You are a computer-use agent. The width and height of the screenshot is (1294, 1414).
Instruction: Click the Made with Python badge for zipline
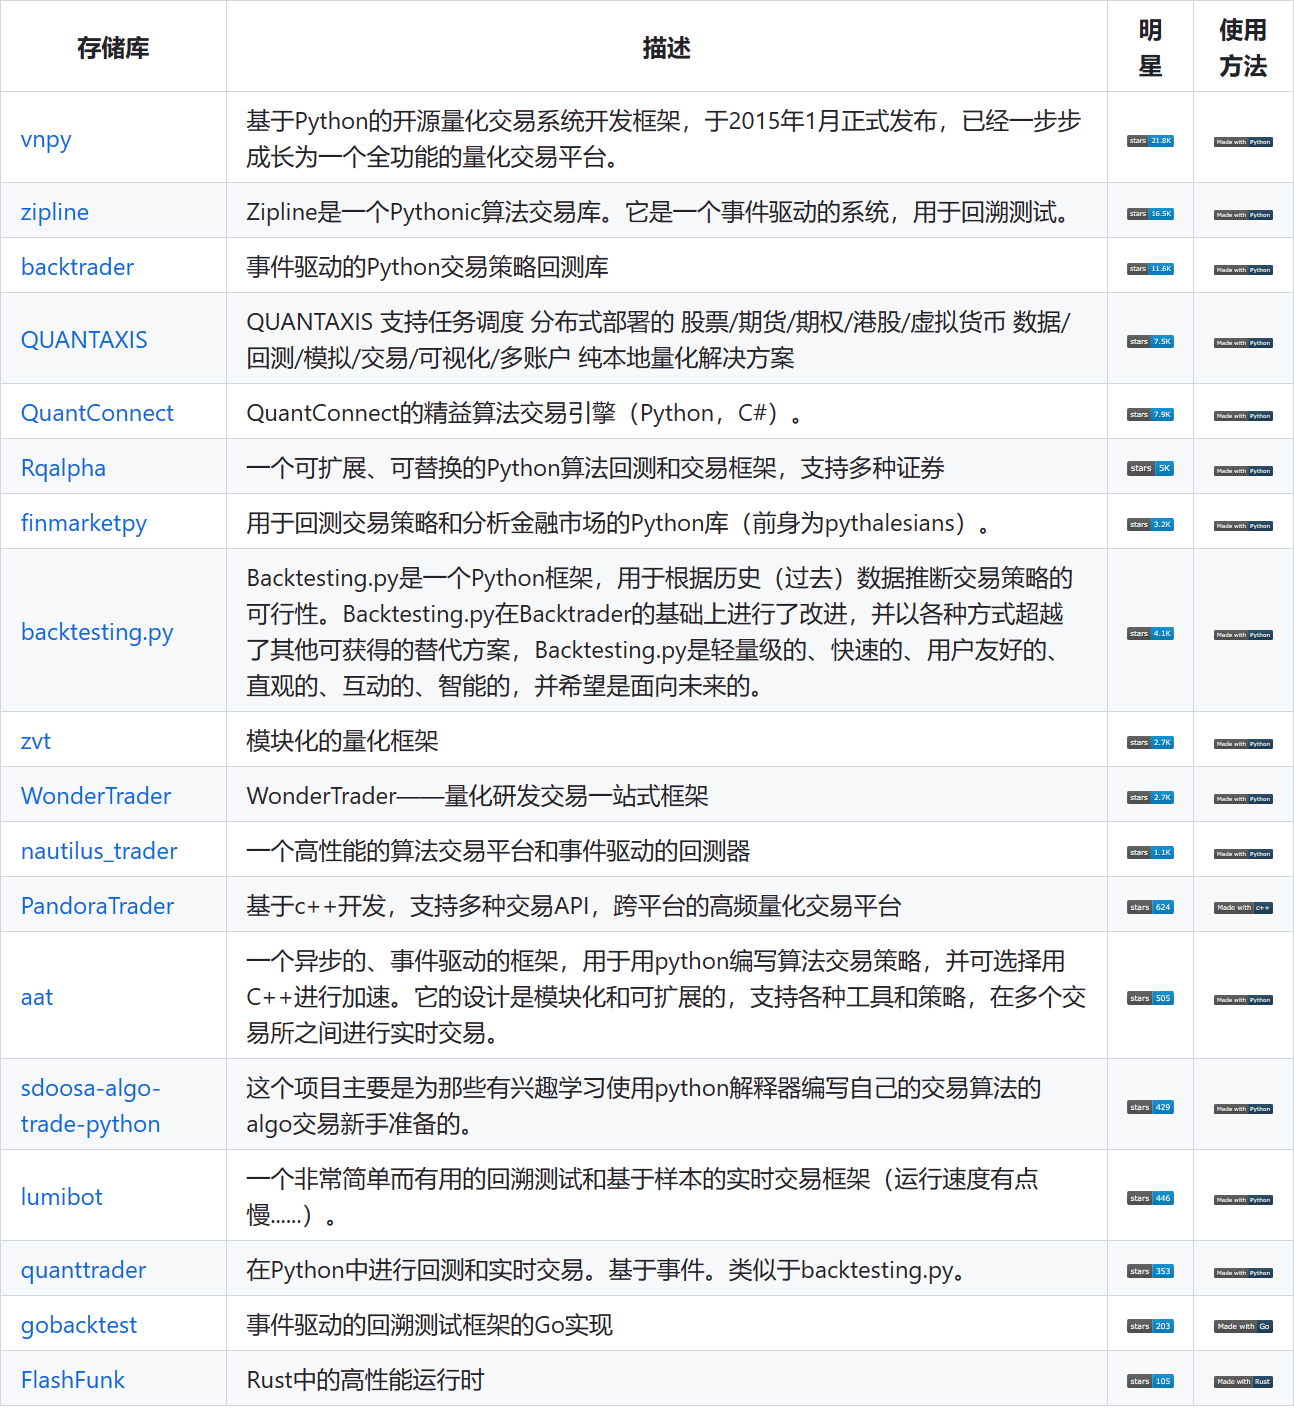[x=1243, y=215]
